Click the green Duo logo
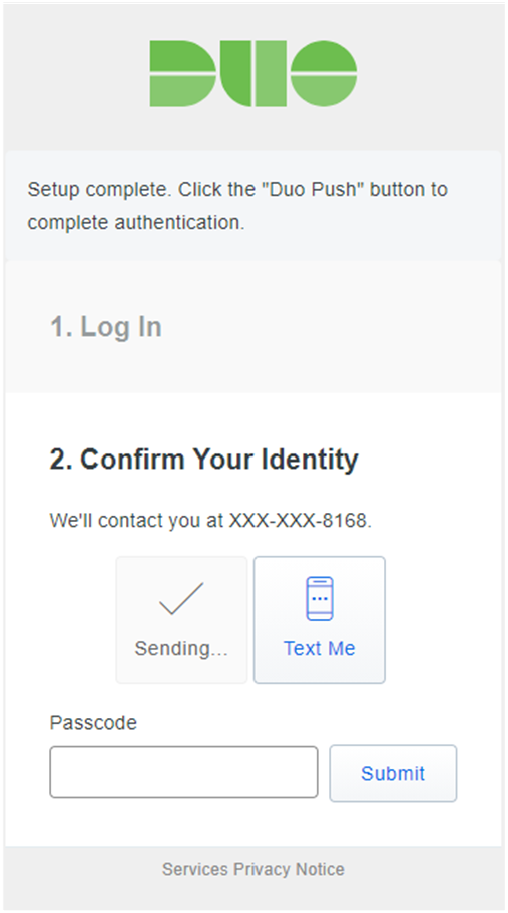 [x=253, y=73]
